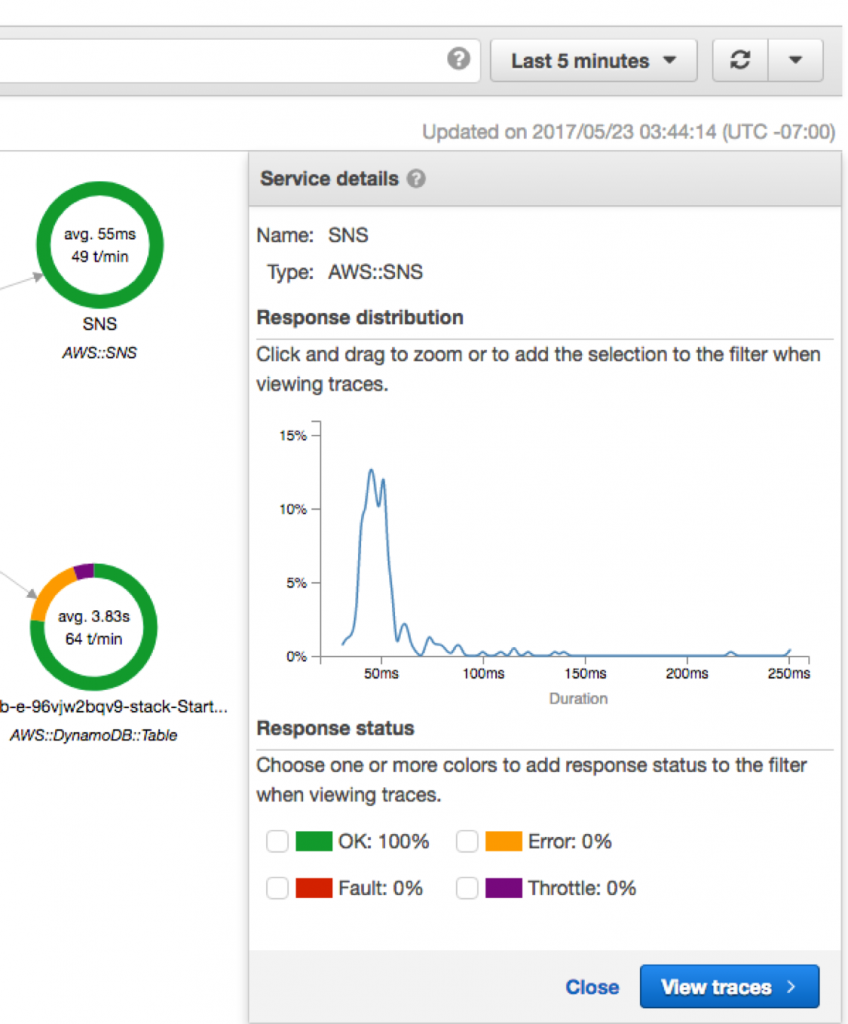Click the "avg. 3.83s" text in DynamoDB node
Viewport: 848px width, 1024px height.
(94, 616)
